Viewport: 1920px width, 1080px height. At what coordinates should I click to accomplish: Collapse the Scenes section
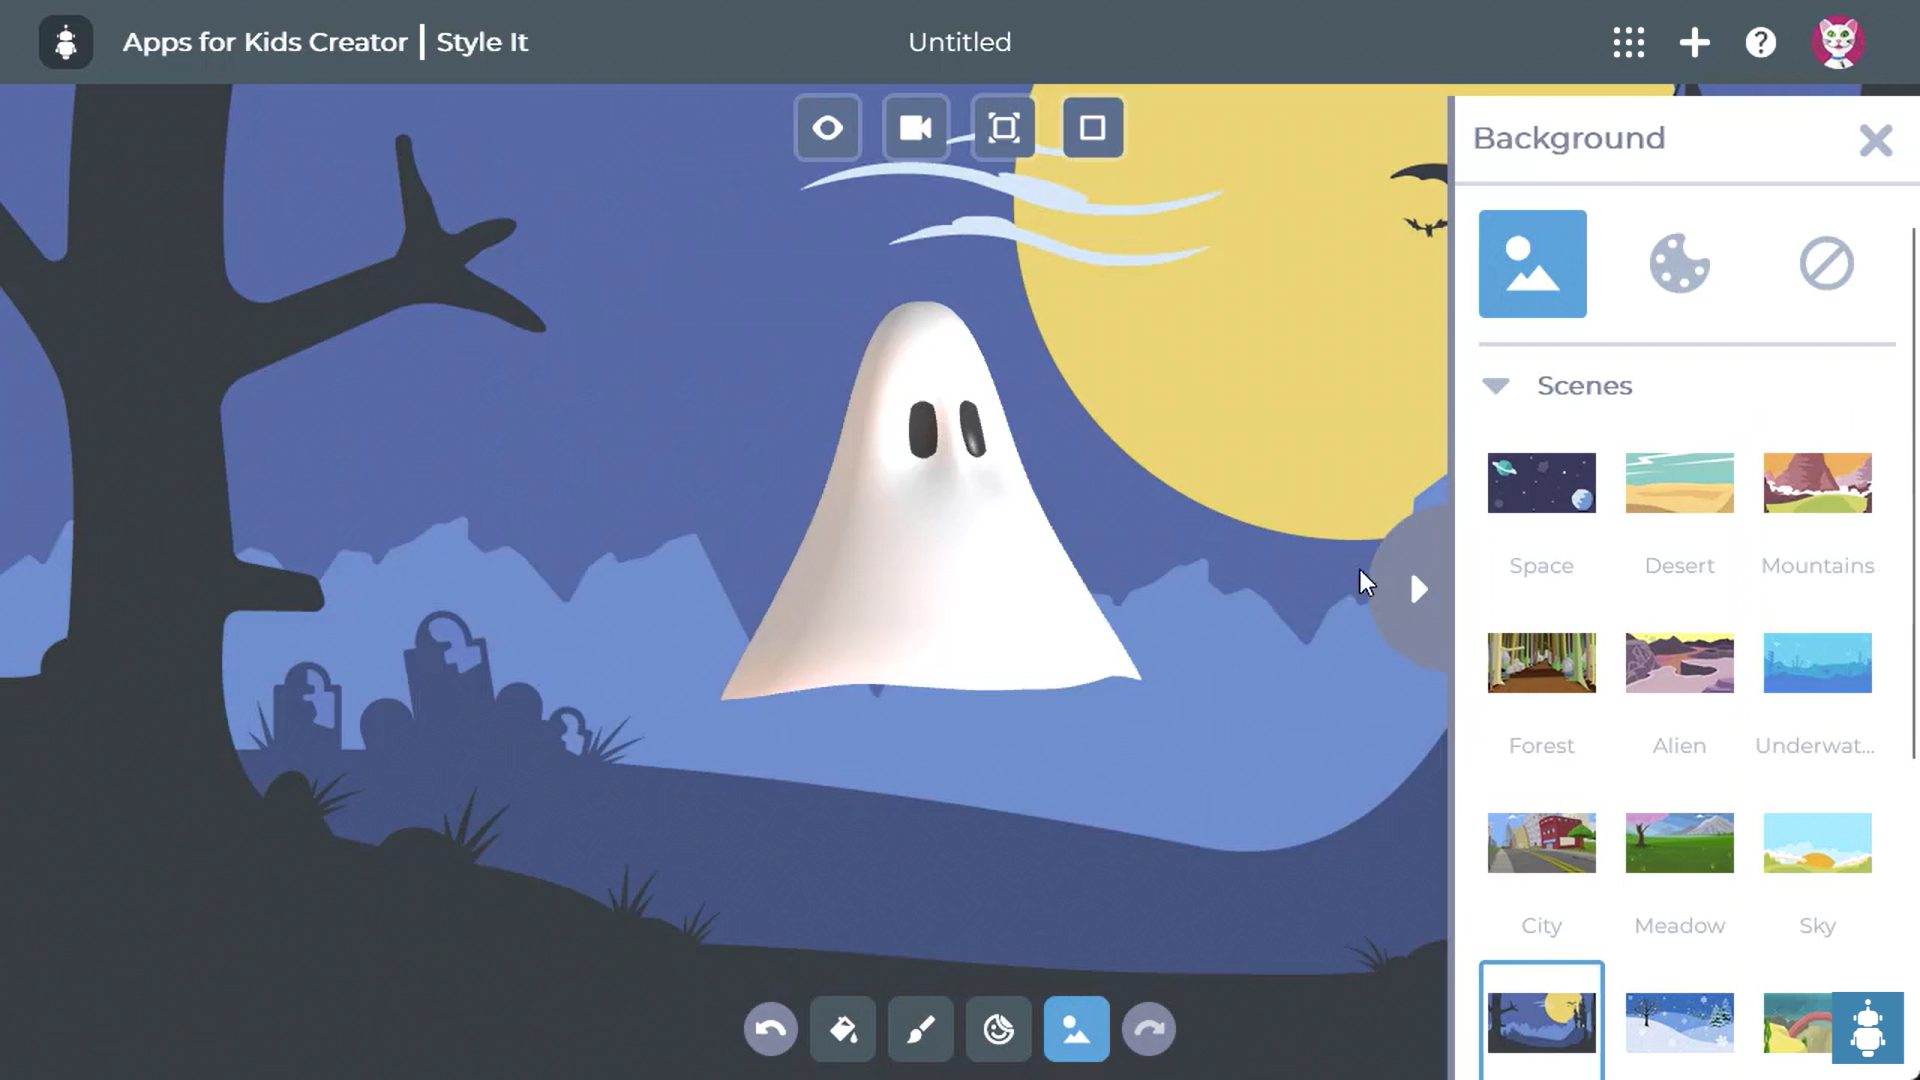[x=1496, y=386]
